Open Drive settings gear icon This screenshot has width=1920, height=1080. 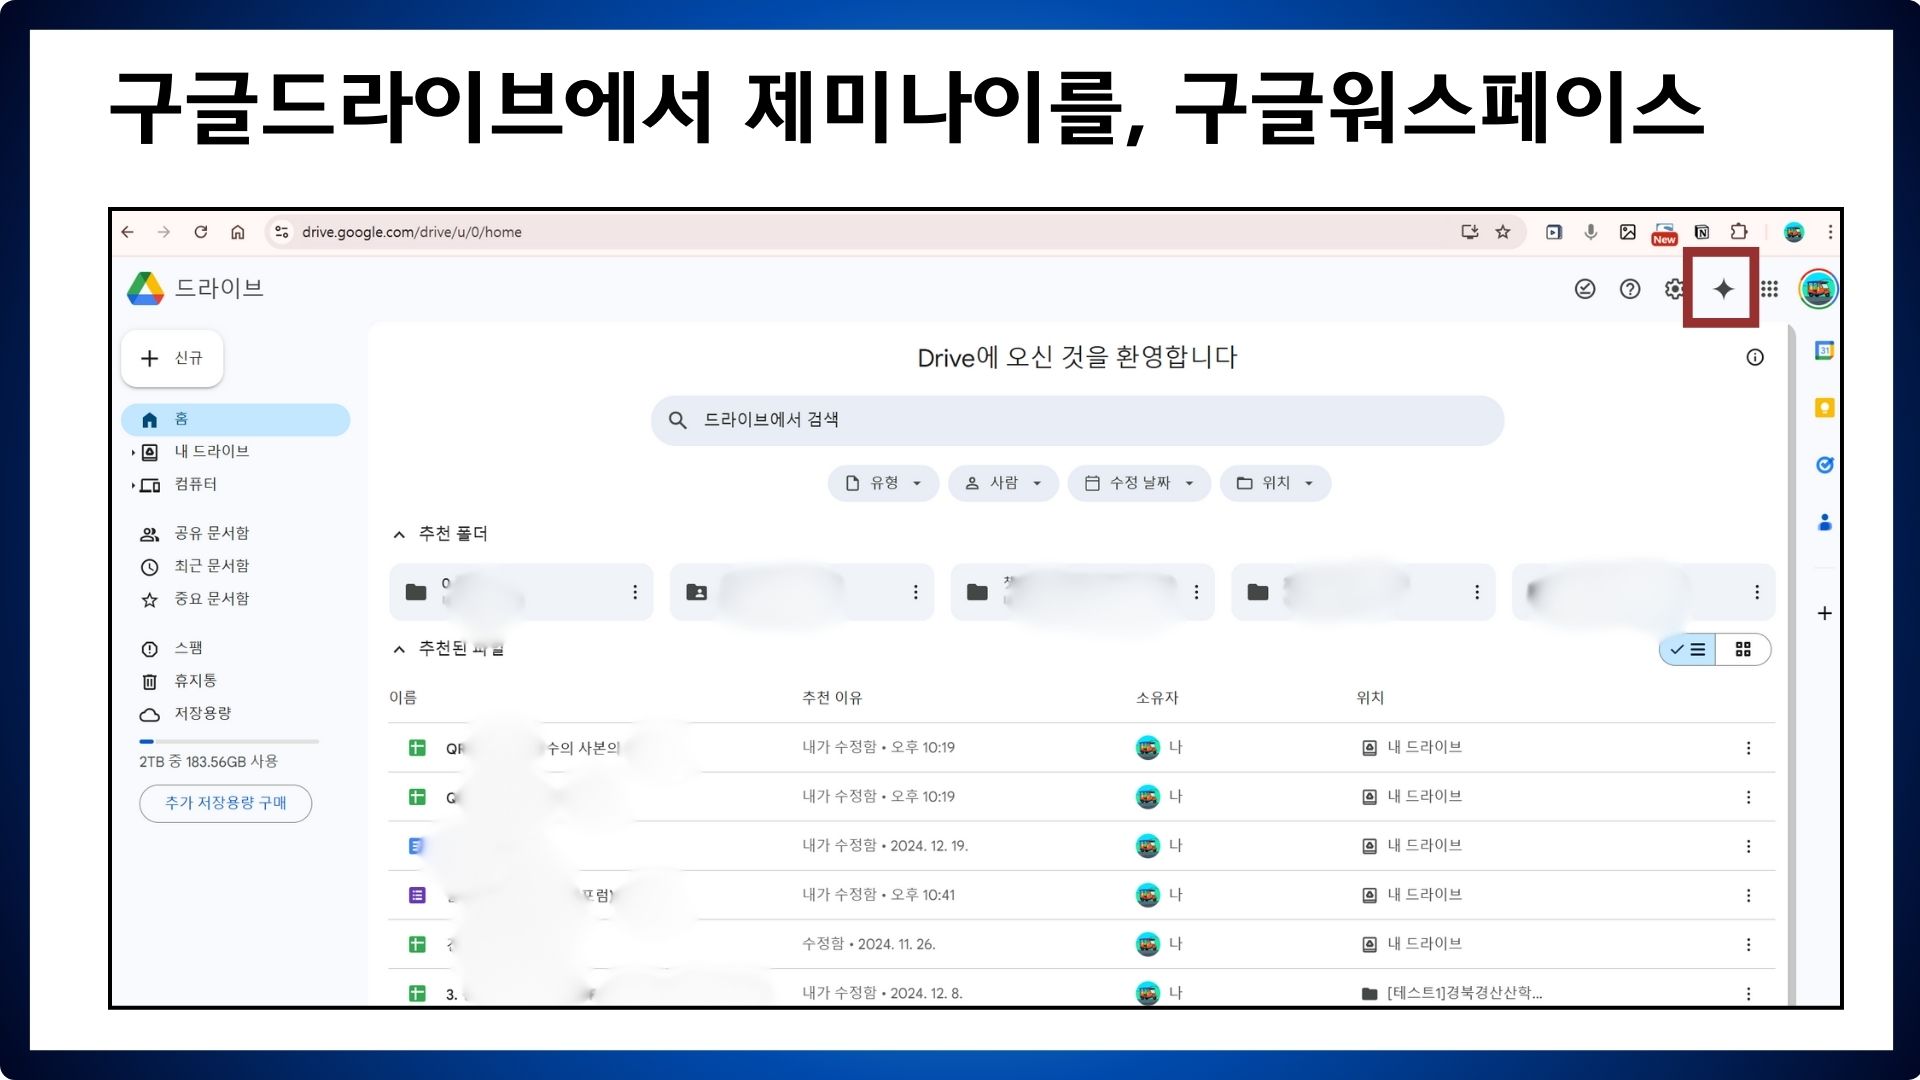[x=1673, y=289]
